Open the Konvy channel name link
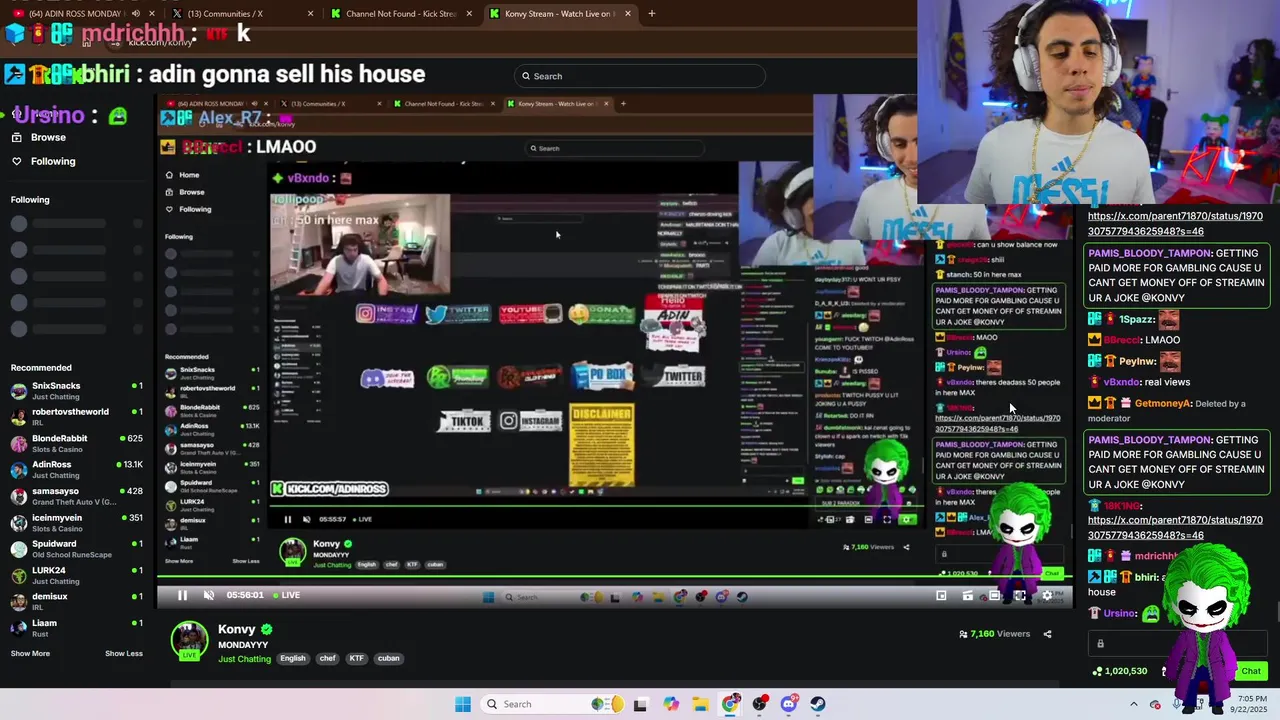 coord(237,629)
